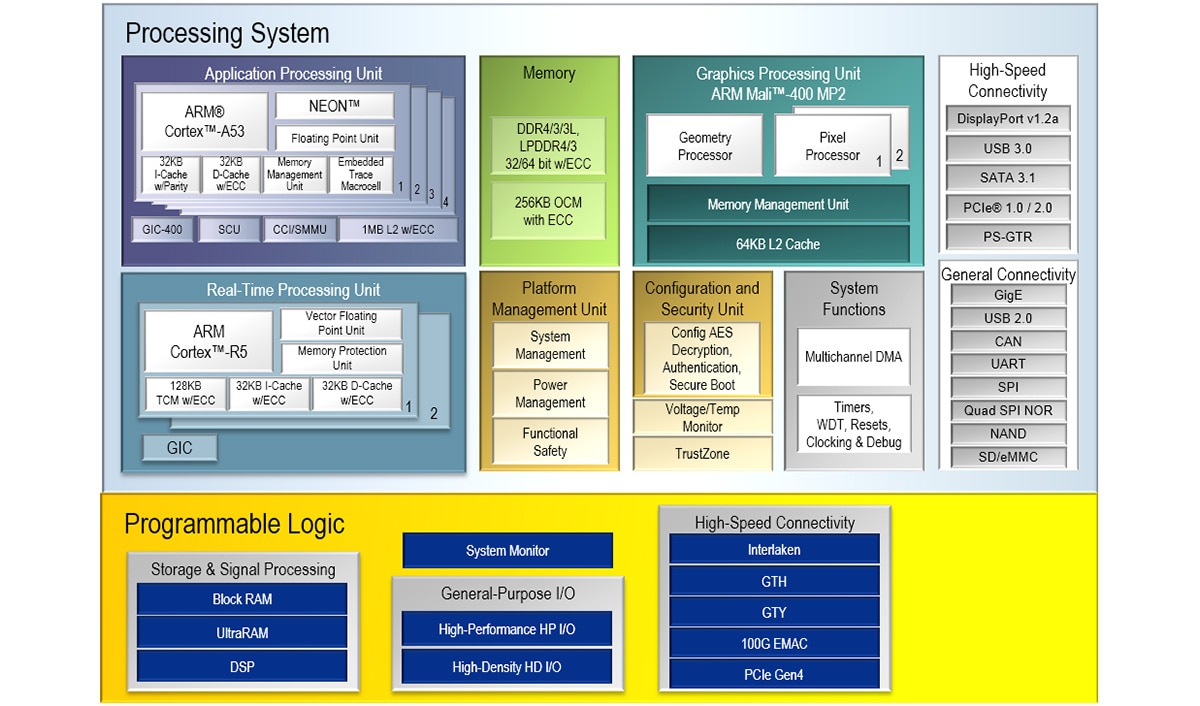Click the UltraRAM block
Image resolution: width=1200 pixels, height=706 pixels.
(x=242, y=633)
